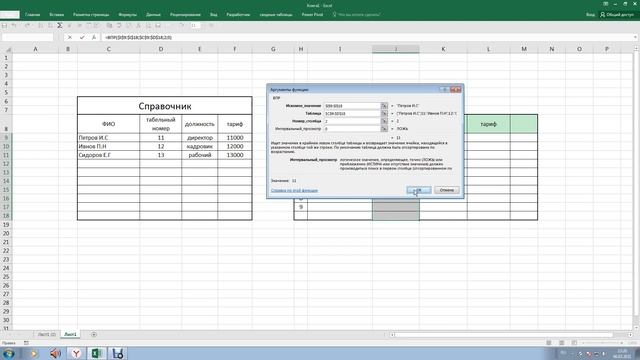The height and width of the screenshot is (360, 640).
Task: Open the Вставка ribbon tab
Action: pos(56,14)
